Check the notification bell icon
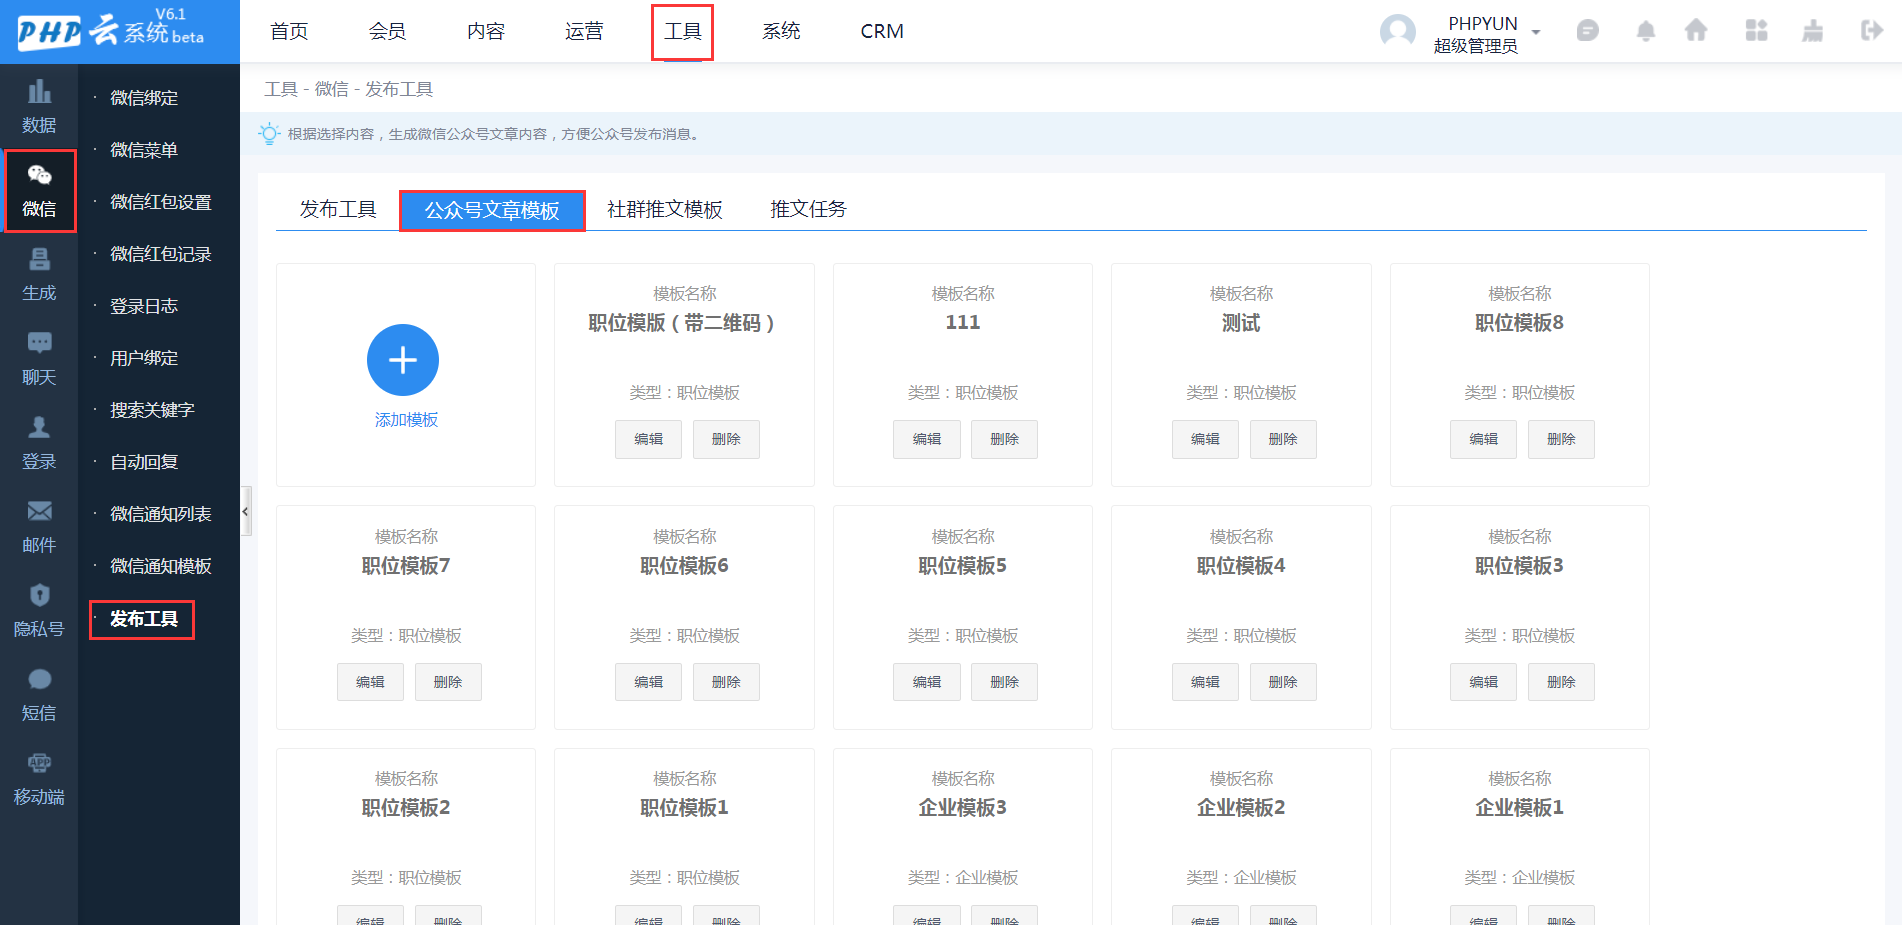The width and height of the screenshot is (1902, 925). click(x=1645, y=31)
